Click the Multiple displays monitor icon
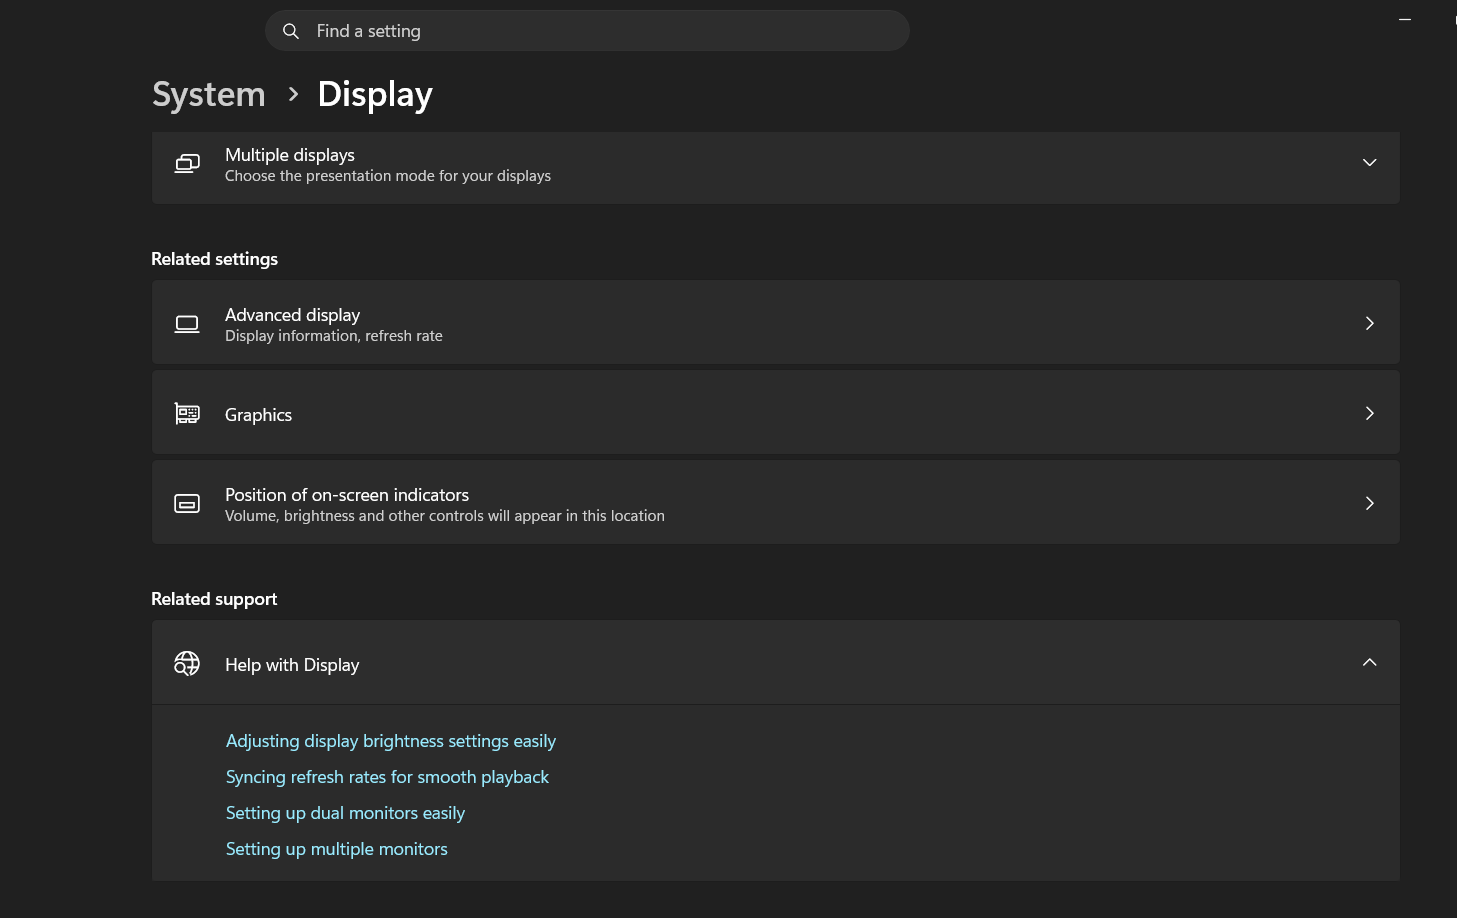The width and height of the screenshot is (1457, 918). (x=187, y=163)
